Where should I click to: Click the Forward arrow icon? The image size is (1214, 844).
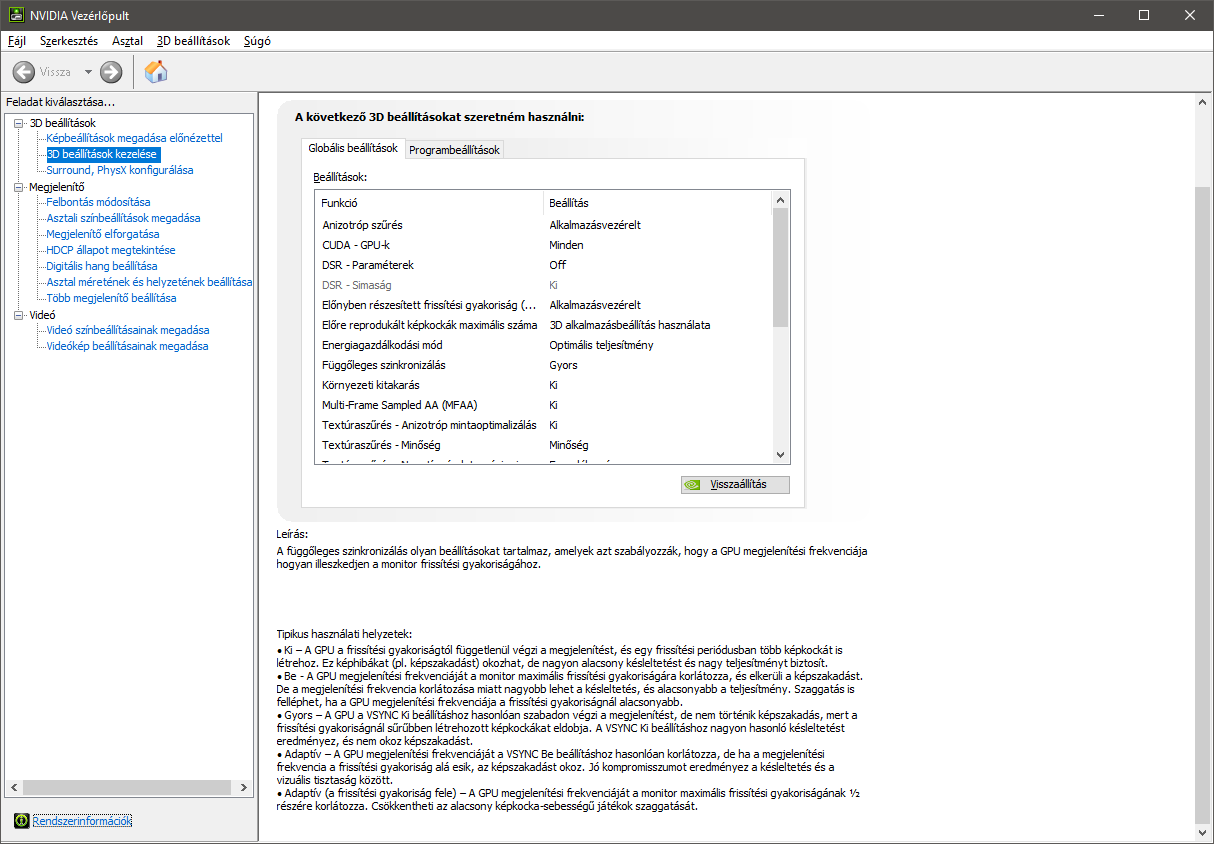111,72
